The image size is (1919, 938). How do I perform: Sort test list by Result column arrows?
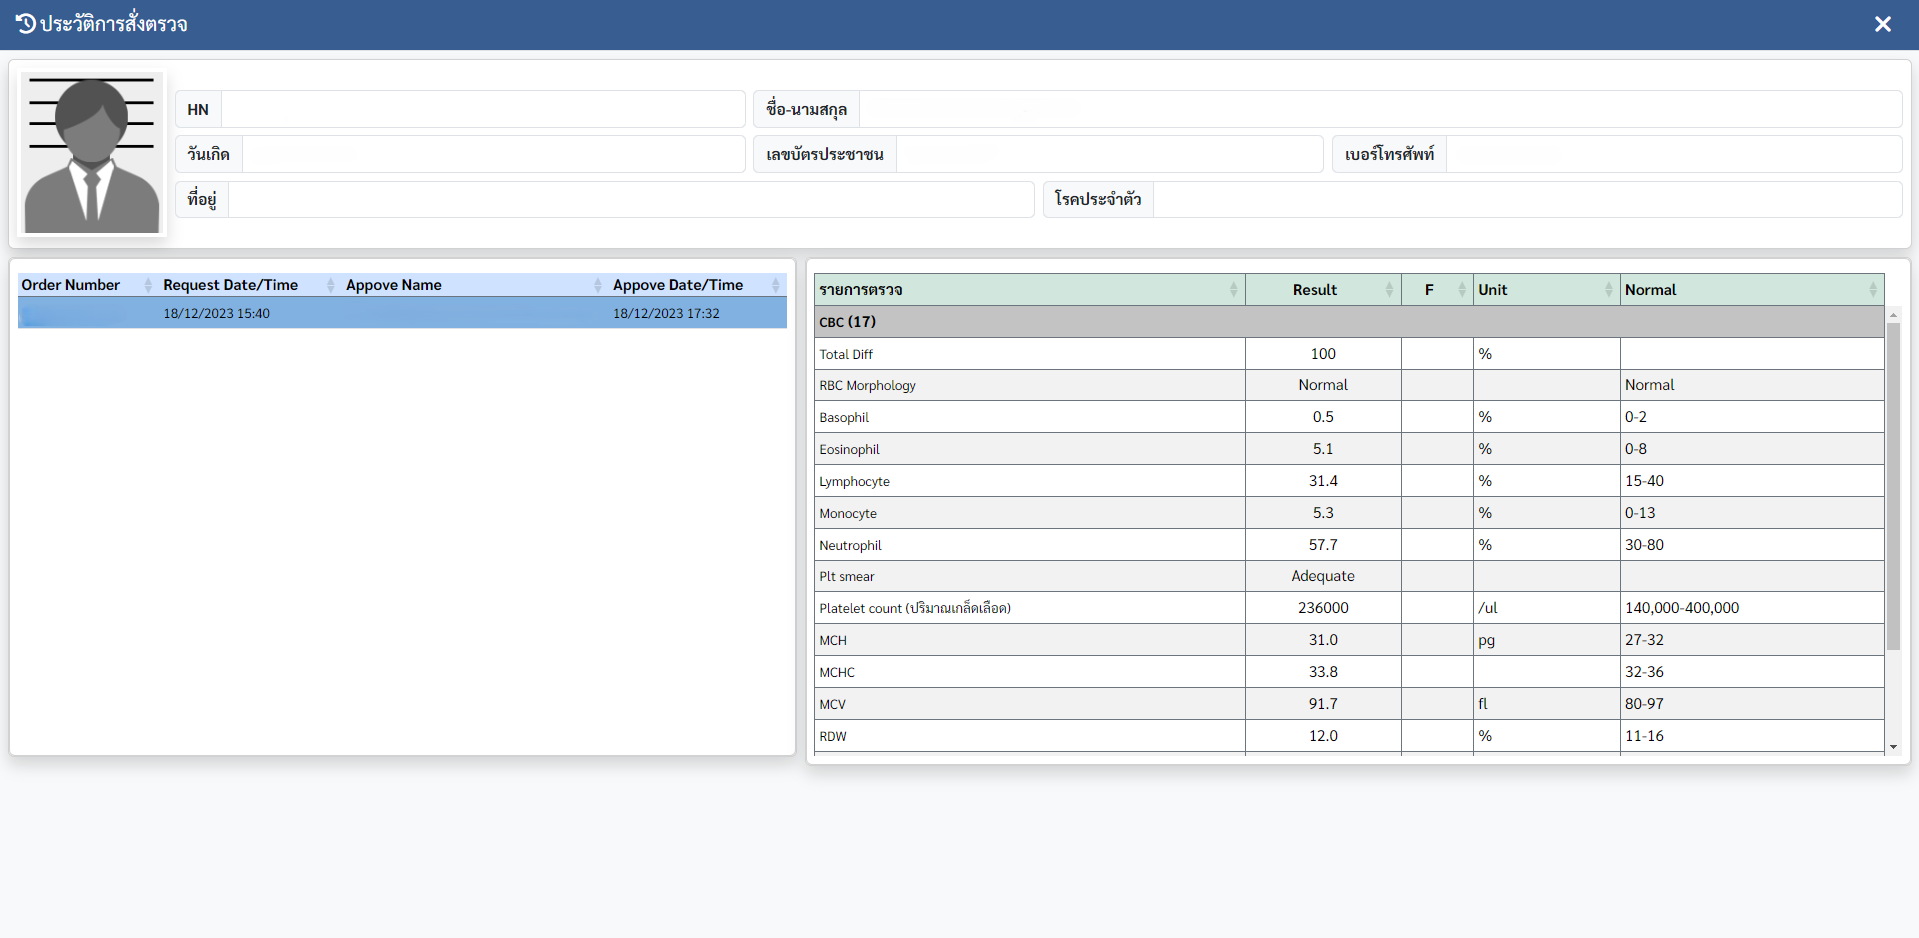pos(1389,290)
